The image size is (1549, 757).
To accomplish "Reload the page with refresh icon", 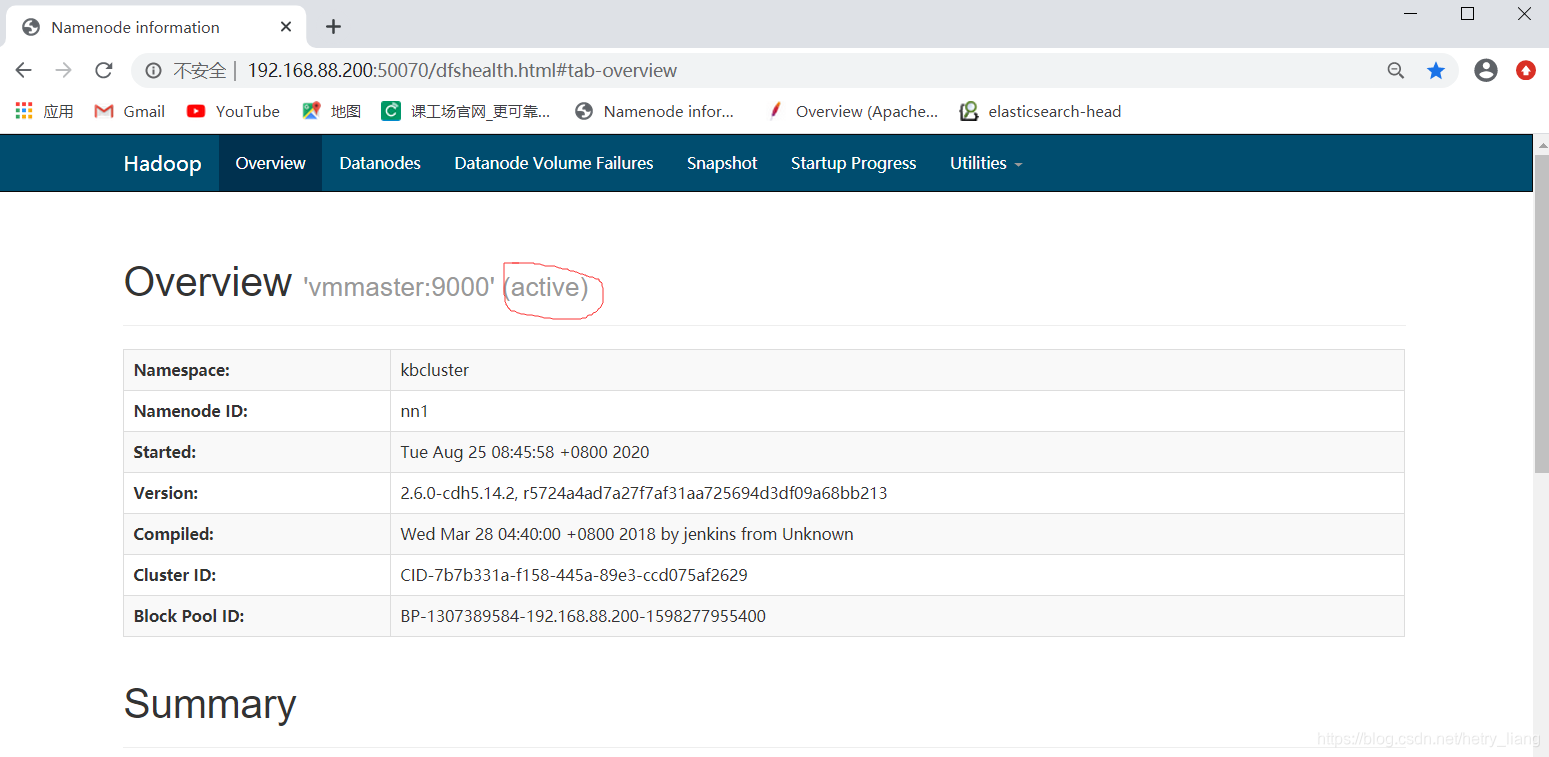I will point(103,70).
